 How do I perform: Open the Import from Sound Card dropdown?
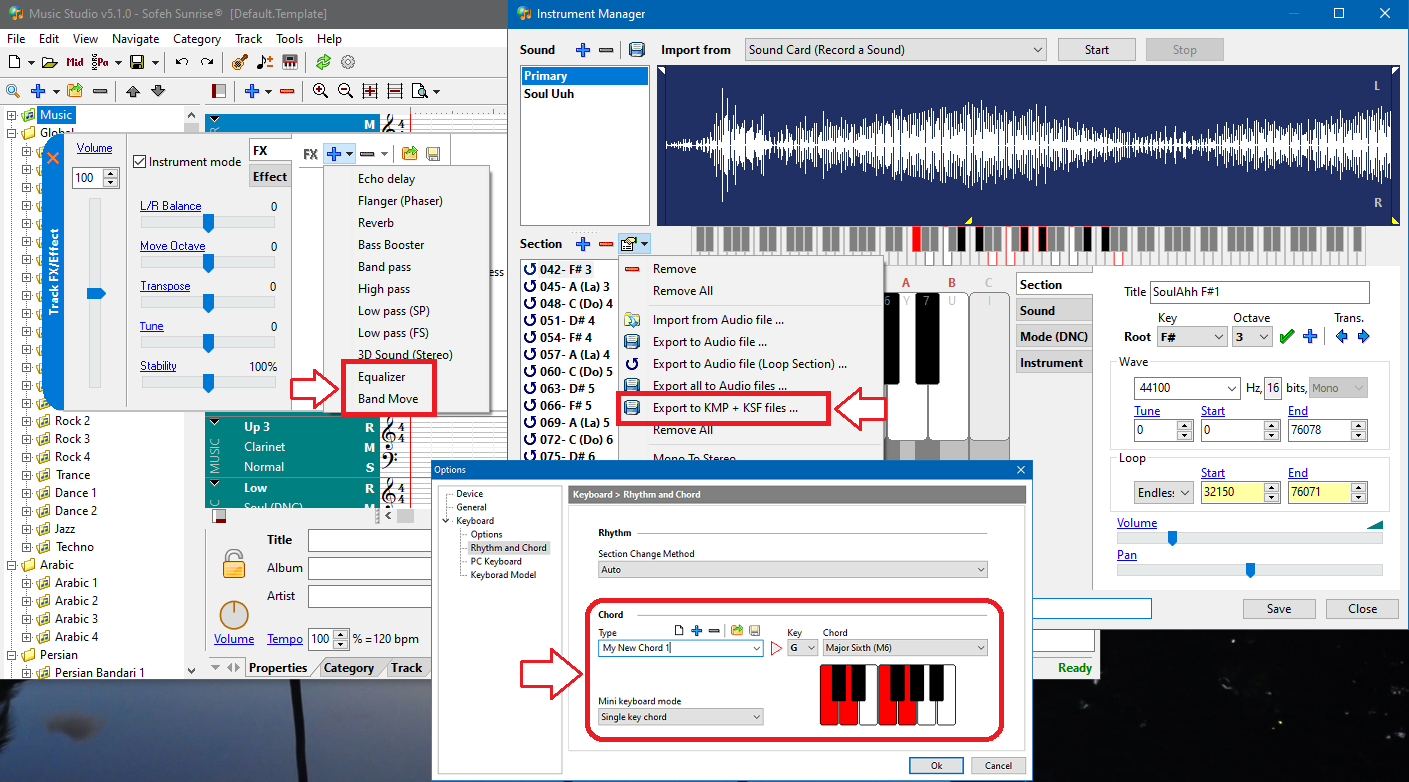coord(895,50)
